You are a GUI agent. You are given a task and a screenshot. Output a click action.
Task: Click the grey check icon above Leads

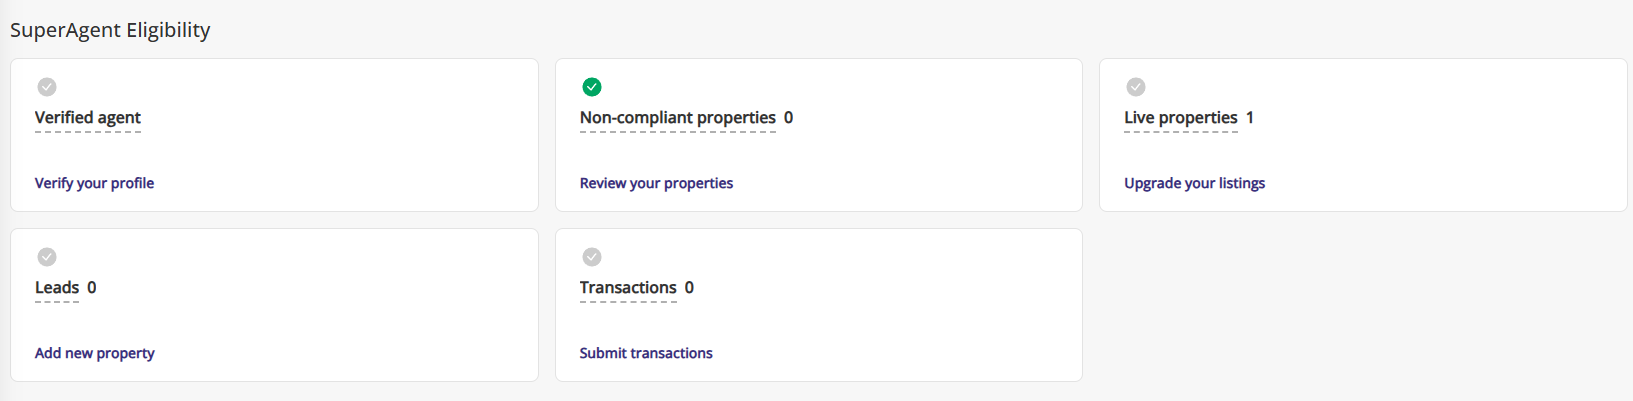tap(47, 257)
